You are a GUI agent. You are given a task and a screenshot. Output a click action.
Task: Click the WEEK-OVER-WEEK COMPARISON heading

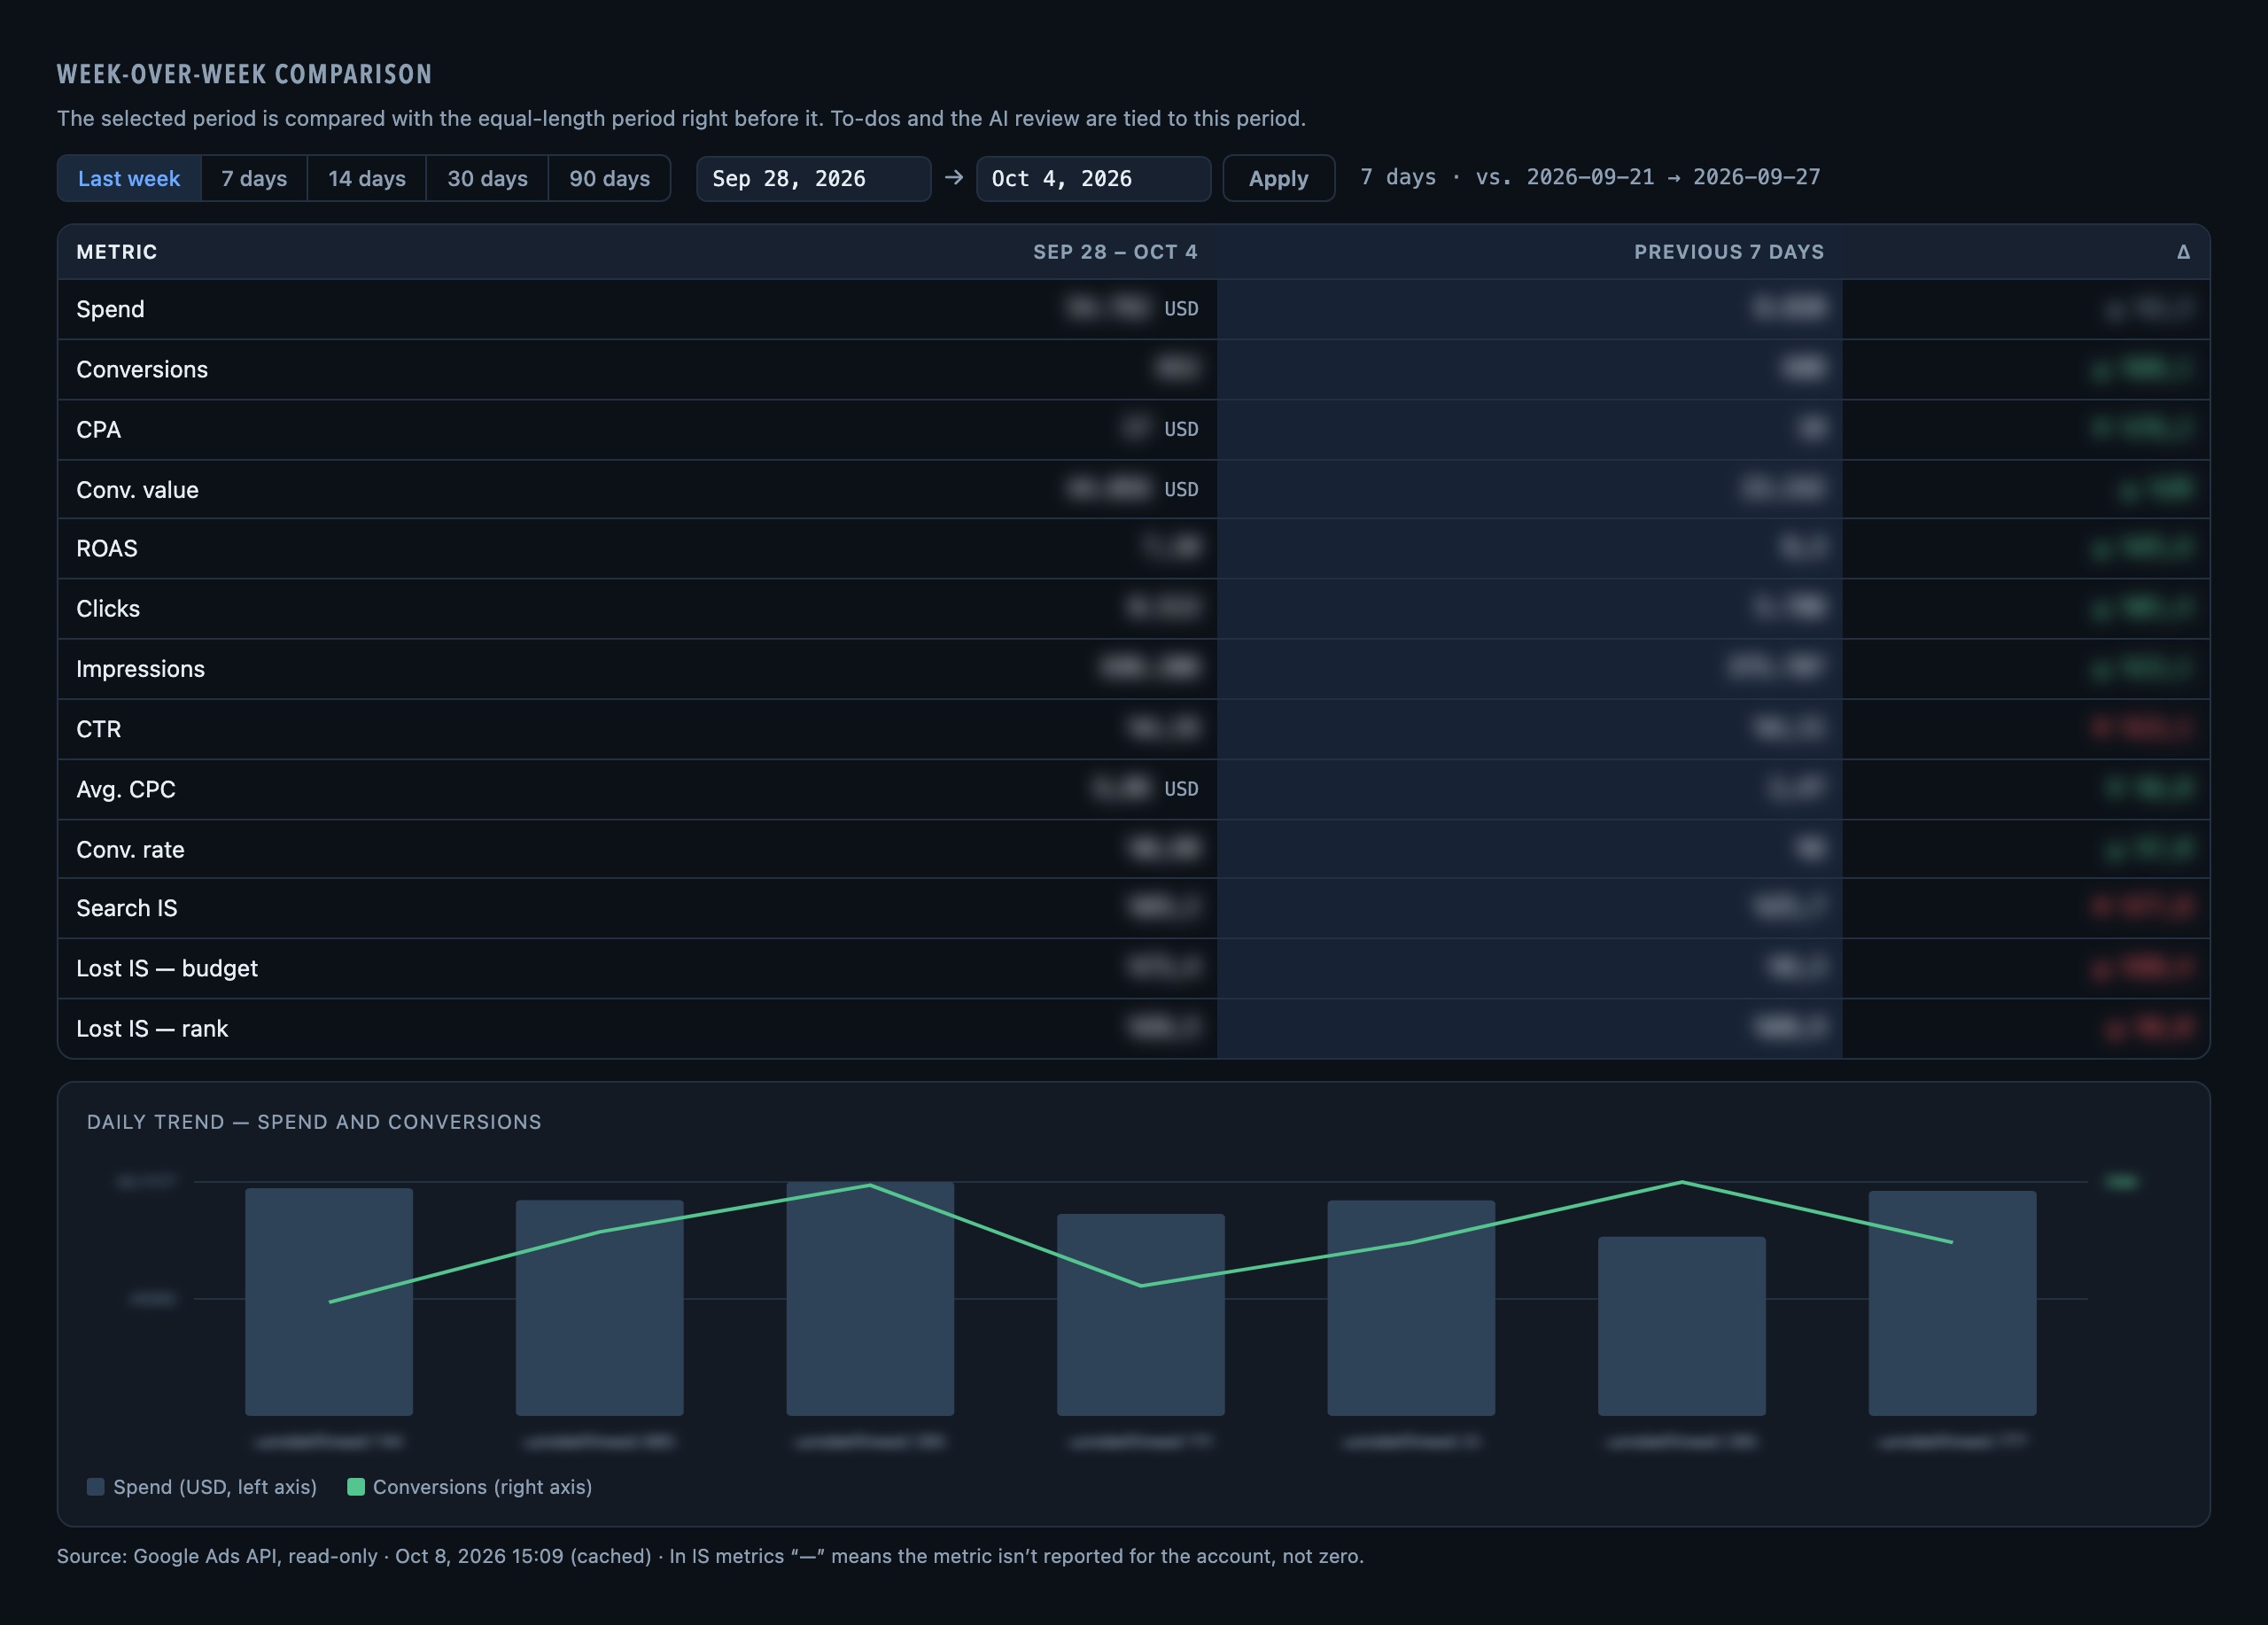244,74
